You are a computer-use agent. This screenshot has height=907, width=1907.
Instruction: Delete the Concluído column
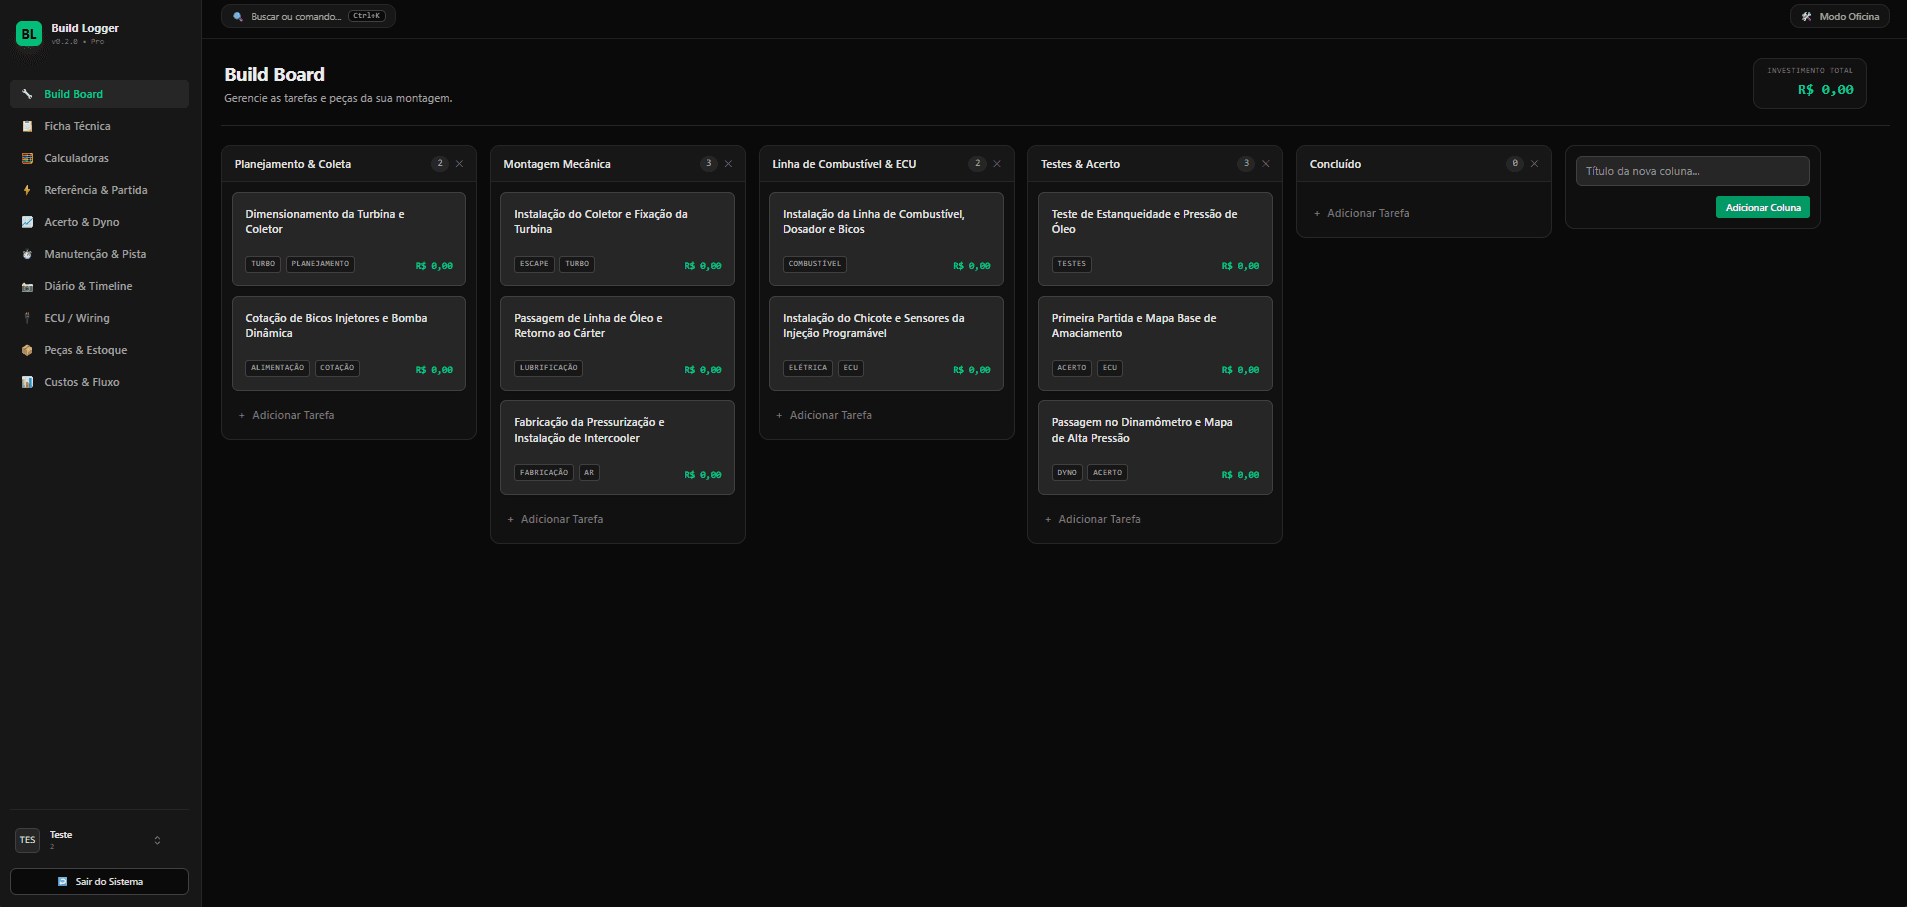(x=1534, y=164)
